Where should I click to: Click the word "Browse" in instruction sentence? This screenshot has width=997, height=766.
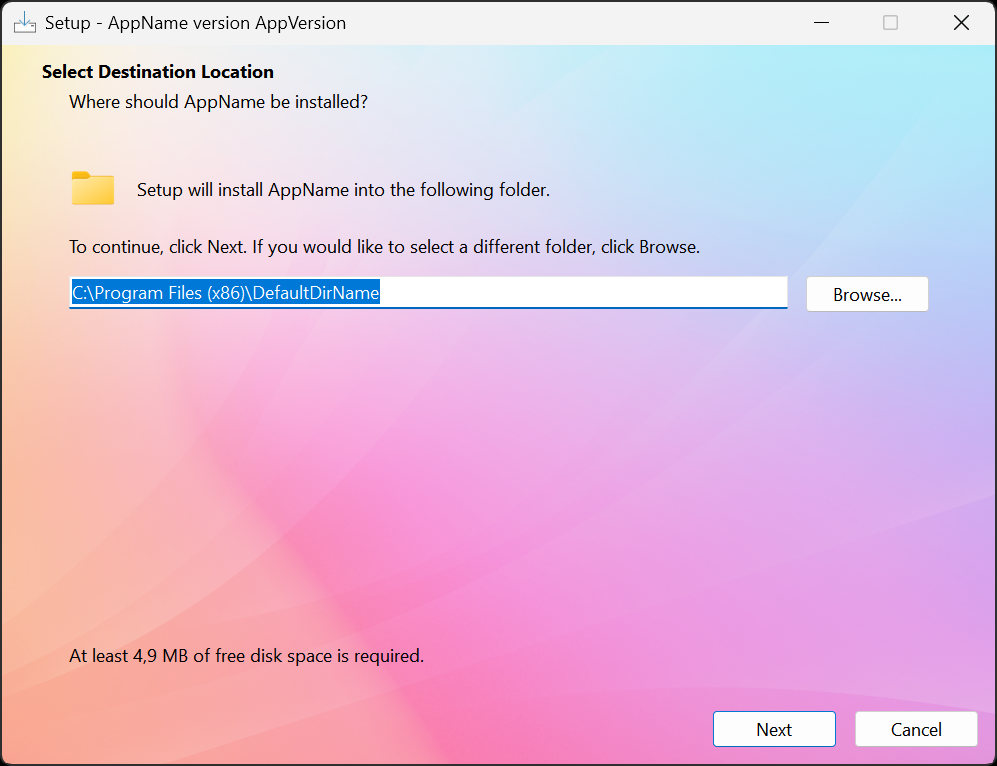pyautogui.click(x=667, y=247)
